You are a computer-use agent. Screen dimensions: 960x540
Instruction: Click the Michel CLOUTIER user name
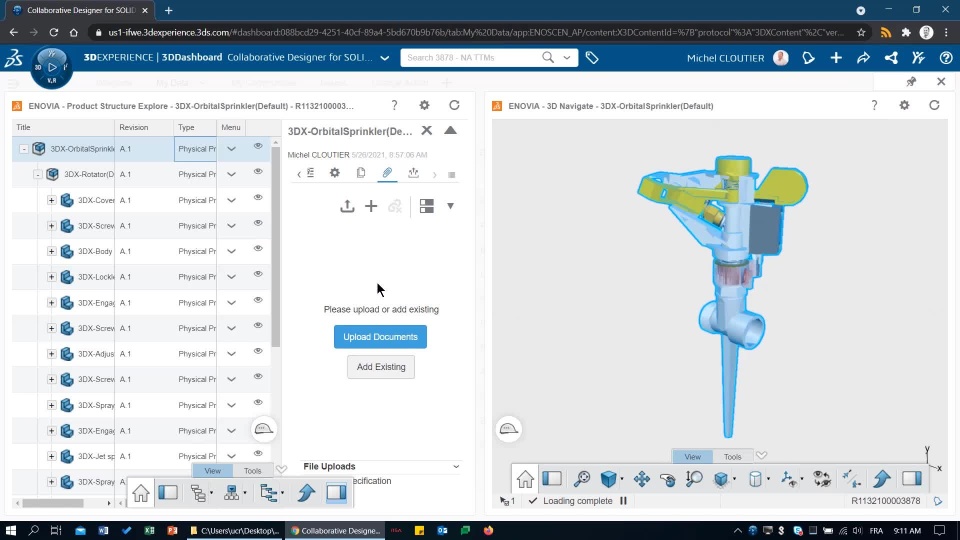pos(726,58)
